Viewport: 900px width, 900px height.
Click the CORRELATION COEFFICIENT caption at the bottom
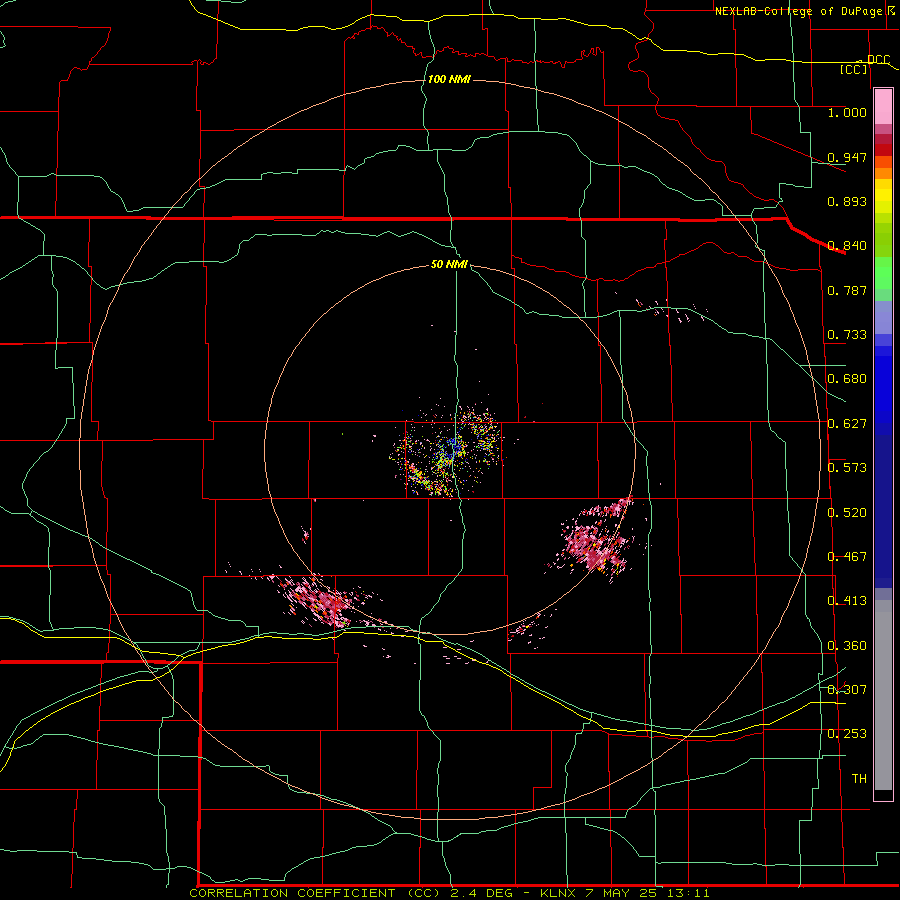coord(449,893)
